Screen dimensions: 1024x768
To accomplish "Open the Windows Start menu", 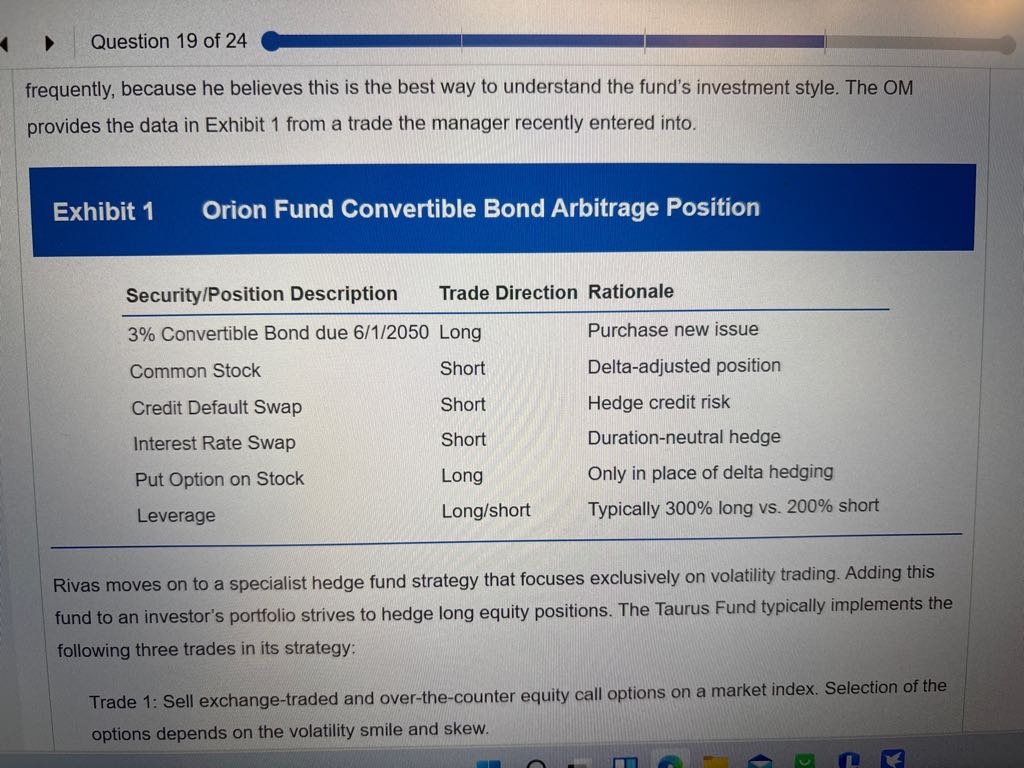I will coord(489,764).
